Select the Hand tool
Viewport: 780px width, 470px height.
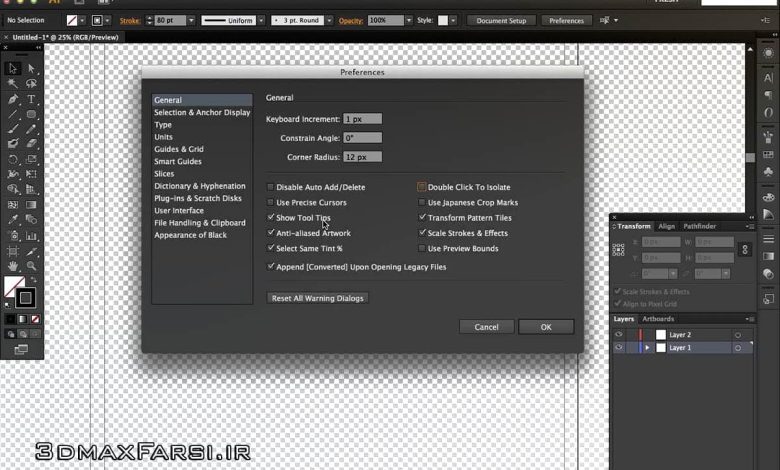tap(12, 266)
